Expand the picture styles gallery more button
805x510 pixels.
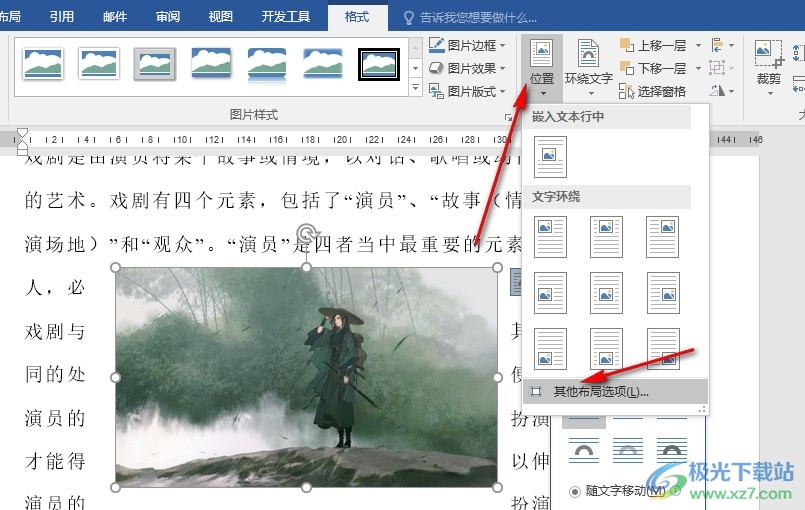(416, 88)
